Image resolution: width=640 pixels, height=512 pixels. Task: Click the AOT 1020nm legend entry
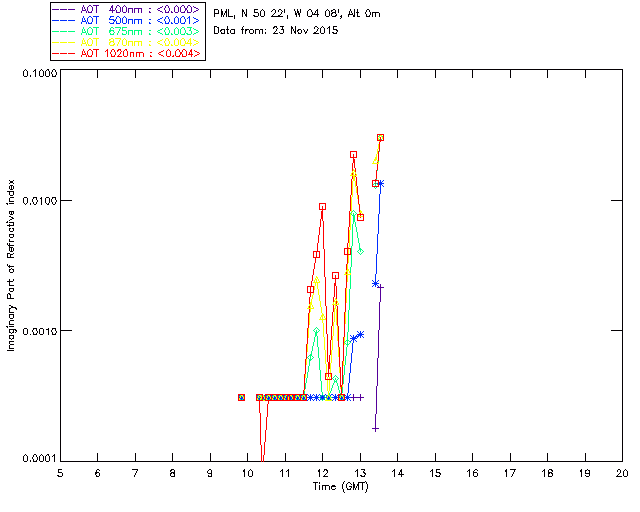click(x=127, y=53)
